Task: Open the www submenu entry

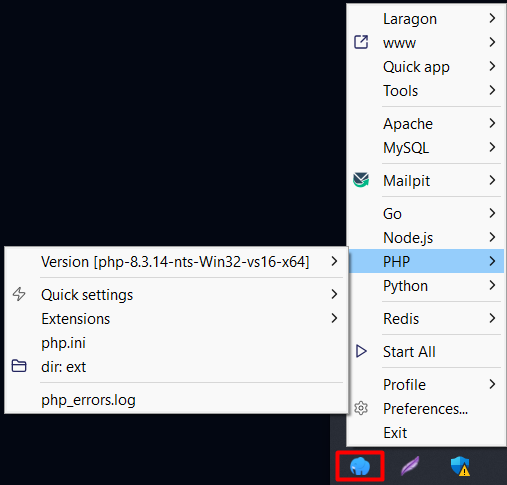Action: coord(426,43)
